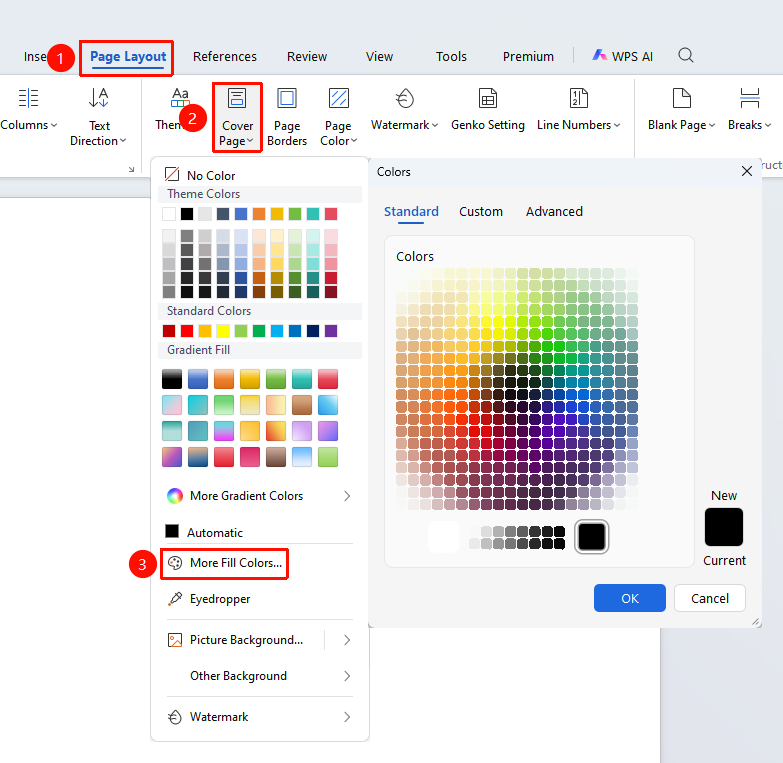Choose No Color fill
Viewport: 783px width, 763px height.
point(200,175)
